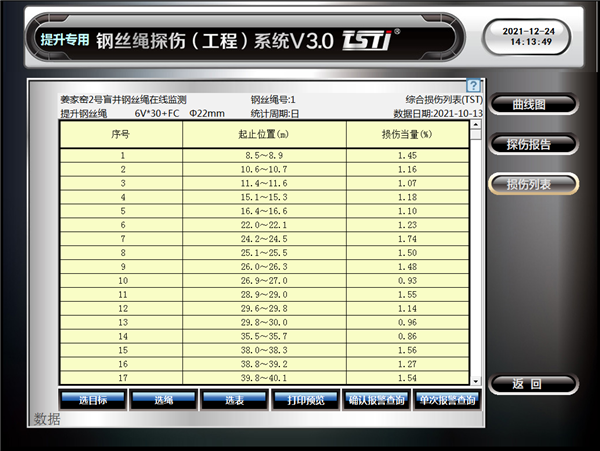Click sequence number 17 in the table
Viewport: 600px width, 451px height.
pos(121,378)
